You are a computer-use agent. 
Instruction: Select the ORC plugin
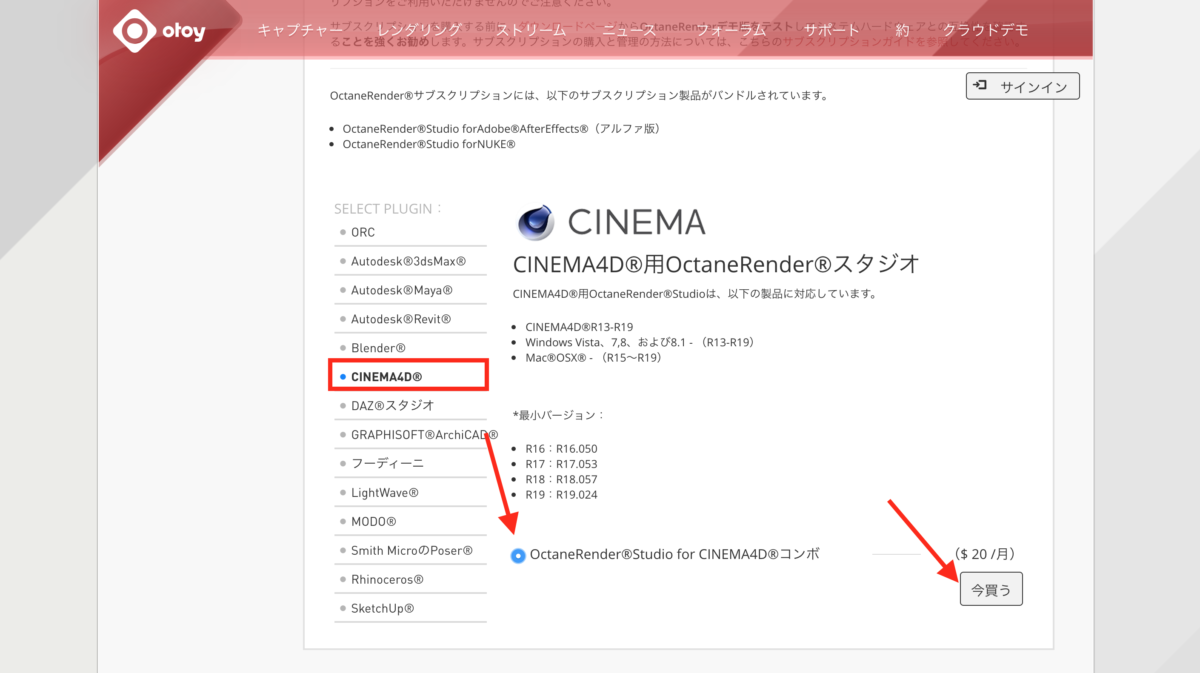pos(362,232)
